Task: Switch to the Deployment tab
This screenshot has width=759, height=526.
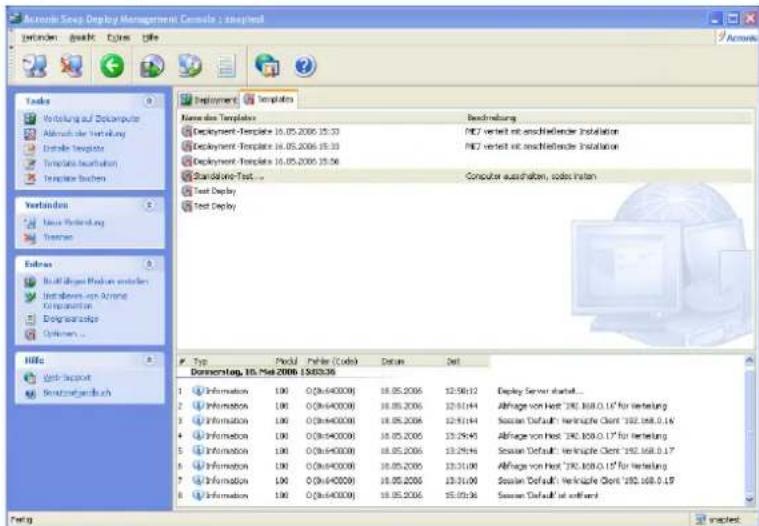Action: (x=209, y=100)
